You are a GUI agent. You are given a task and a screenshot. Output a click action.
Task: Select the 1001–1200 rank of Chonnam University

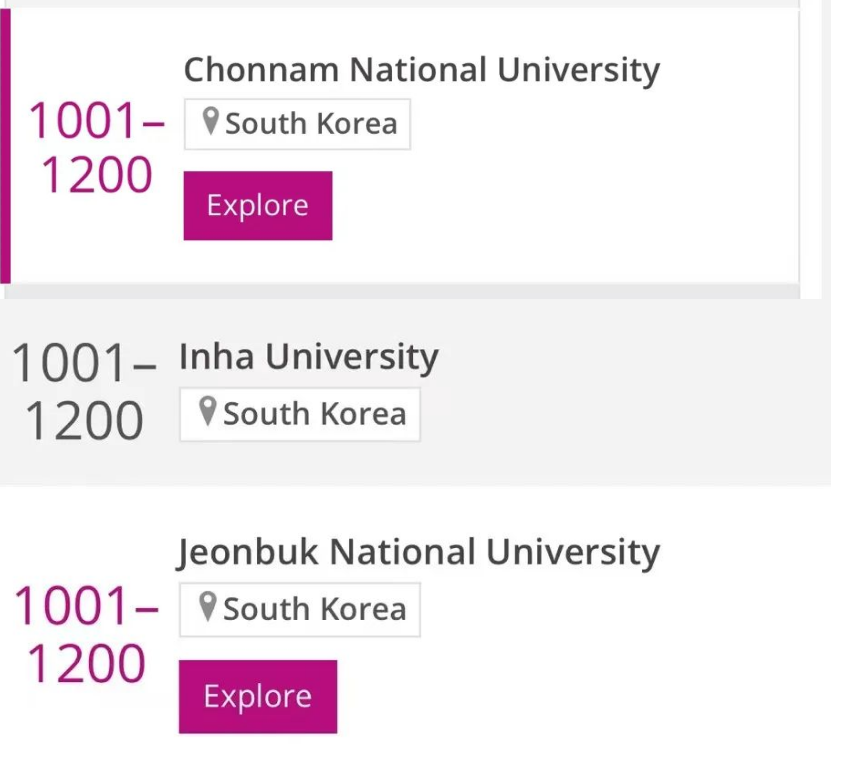coord(98,149)
